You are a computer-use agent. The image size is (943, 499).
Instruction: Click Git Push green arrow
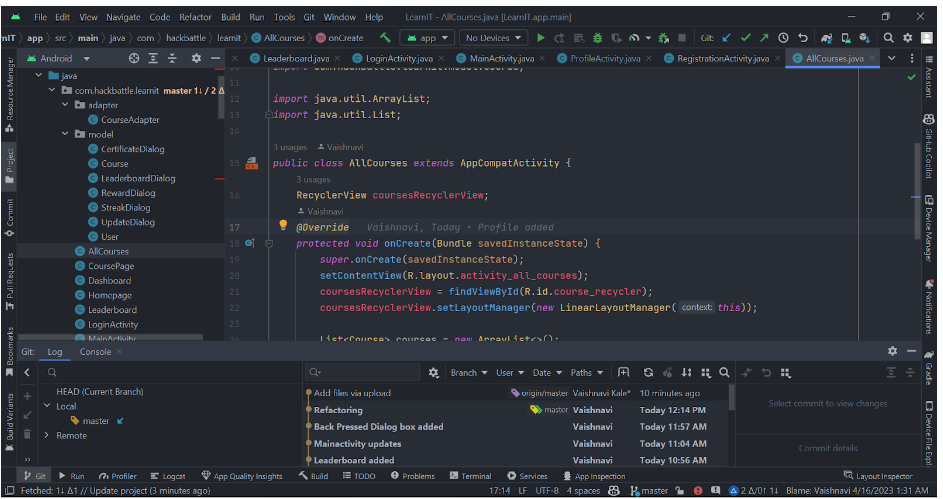click(764, 38)
